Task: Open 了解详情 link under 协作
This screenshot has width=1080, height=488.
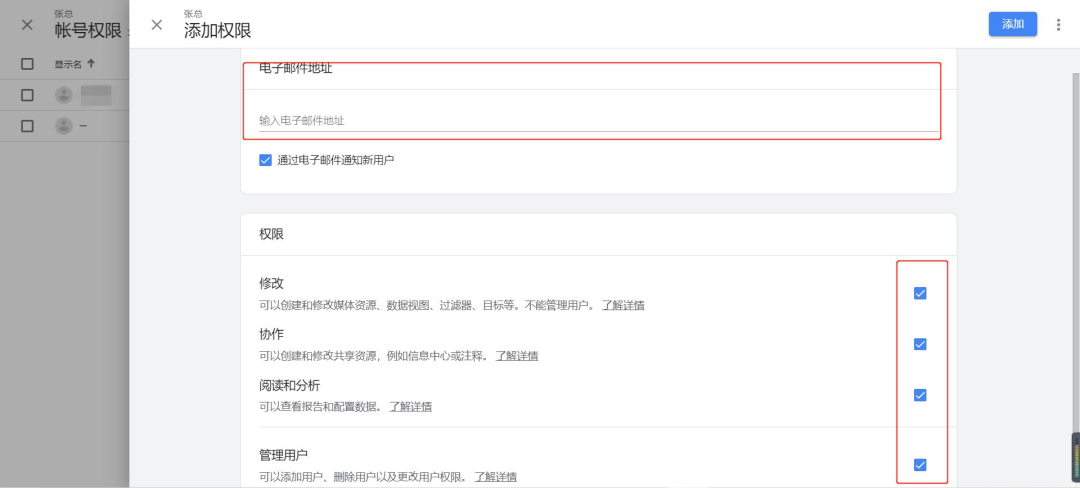Action: click(517, 356)
